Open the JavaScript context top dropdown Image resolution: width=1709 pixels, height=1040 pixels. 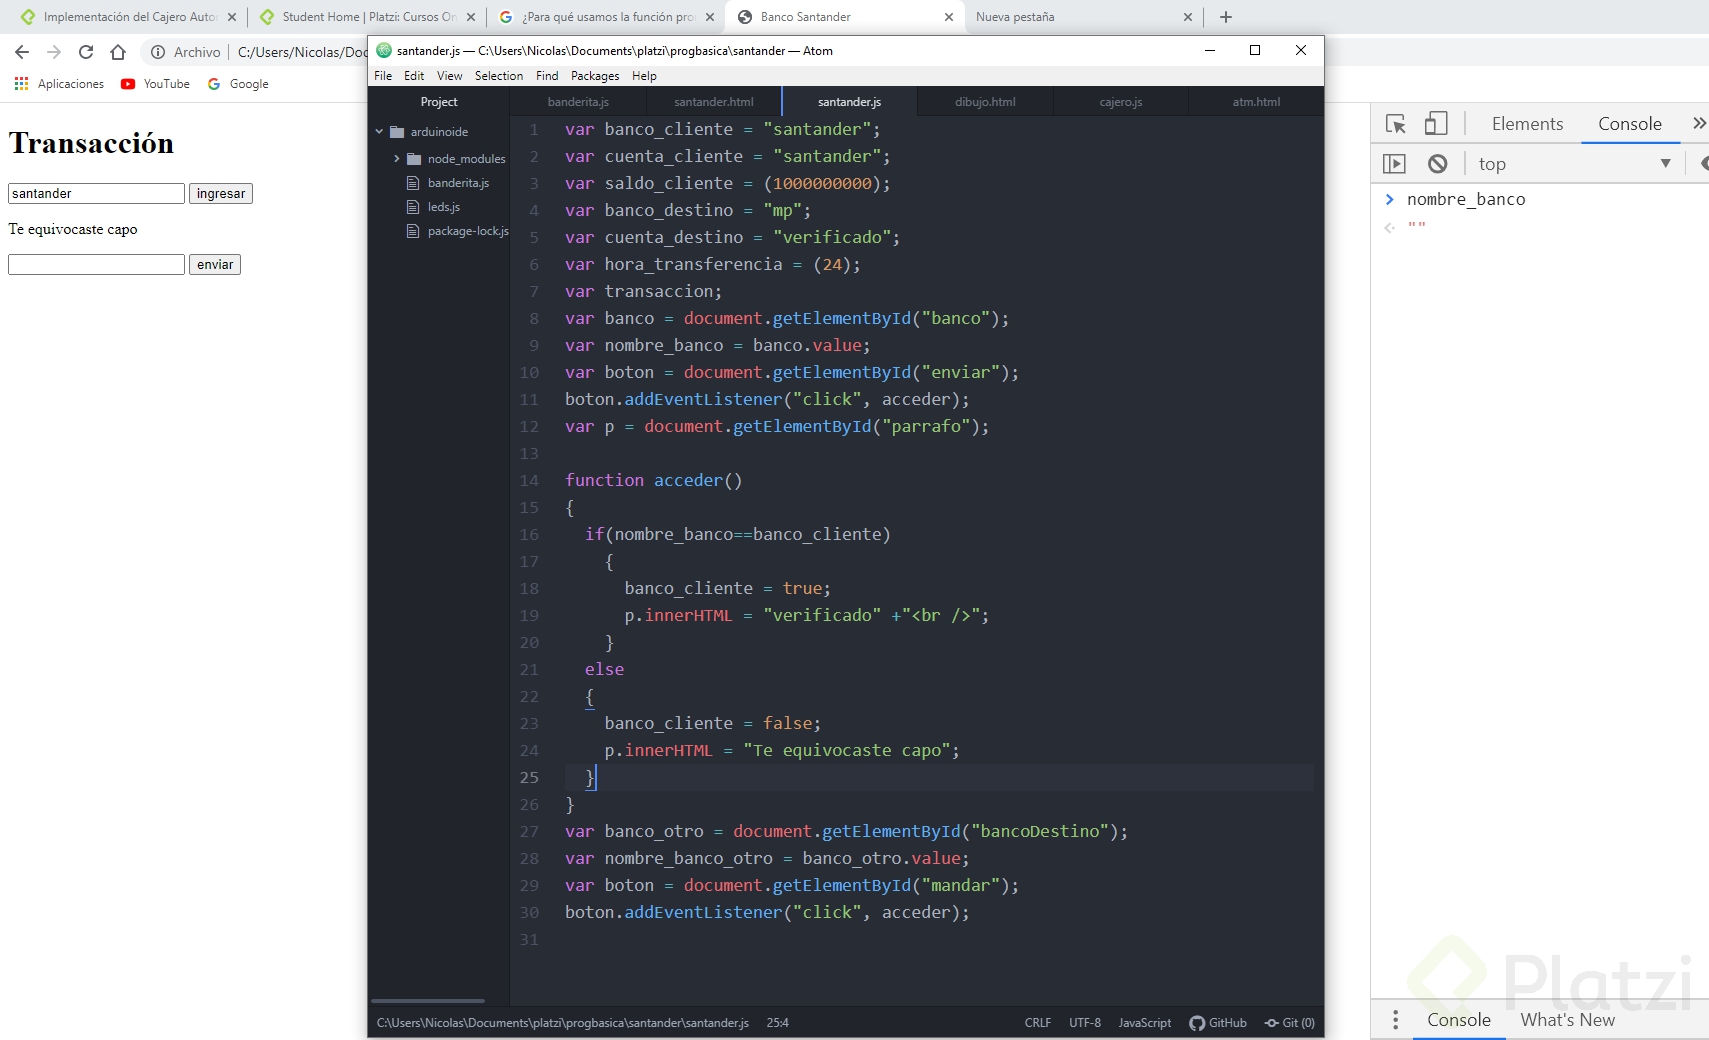(x=1574, y=163)
